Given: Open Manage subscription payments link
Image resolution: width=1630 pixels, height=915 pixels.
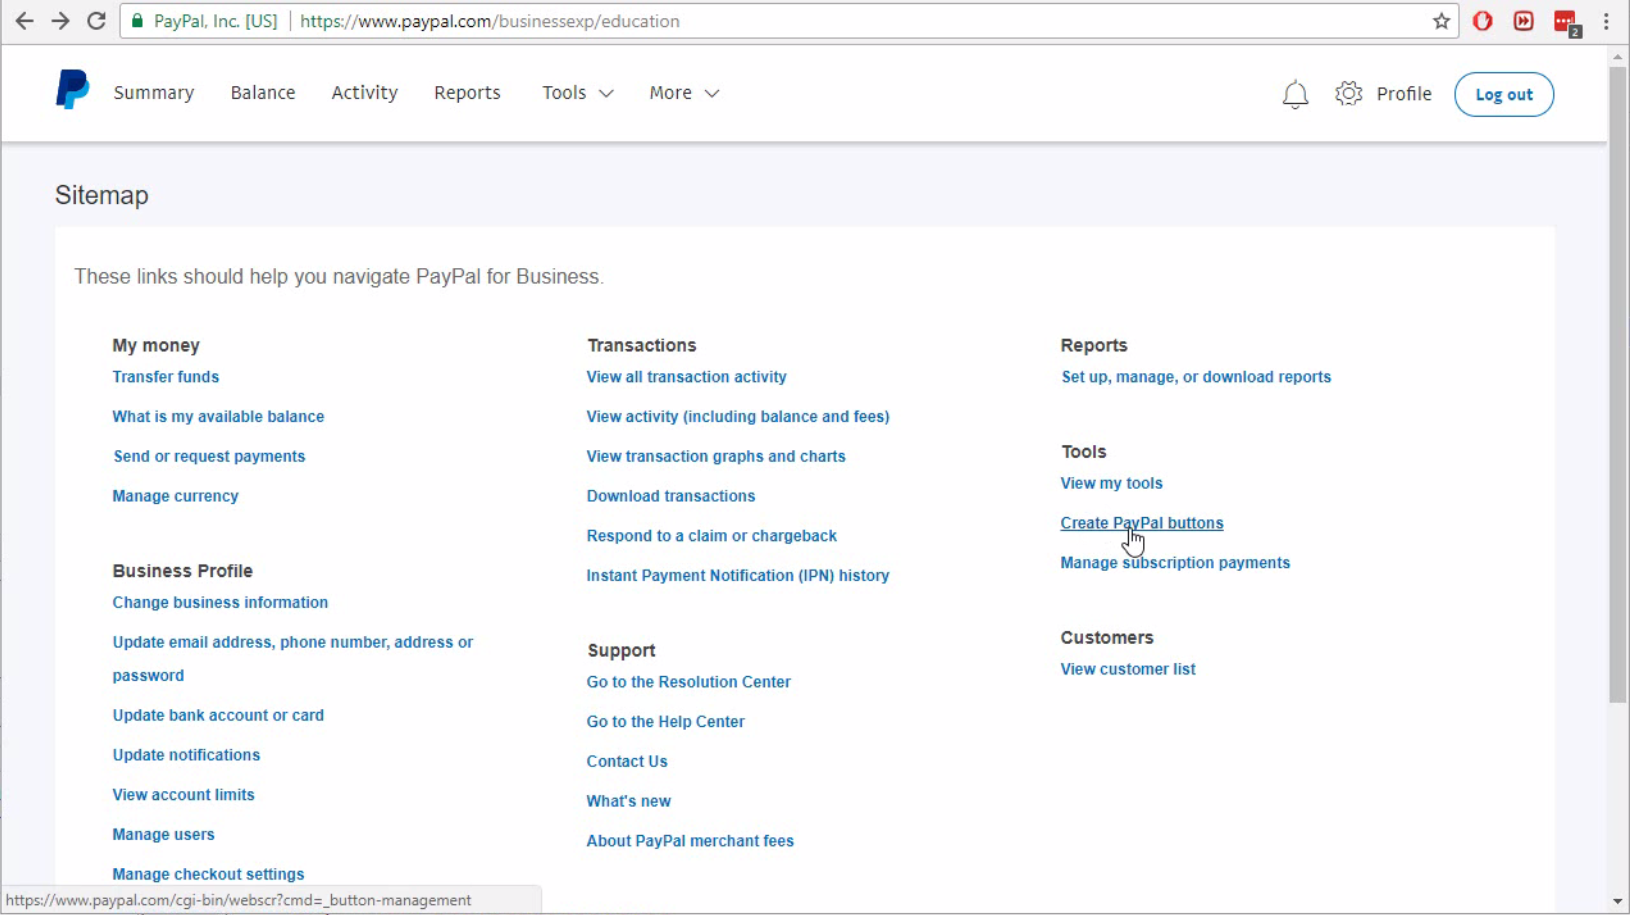Looking at the screenshot, I should pyautogui.click(x=1175, y=563).
